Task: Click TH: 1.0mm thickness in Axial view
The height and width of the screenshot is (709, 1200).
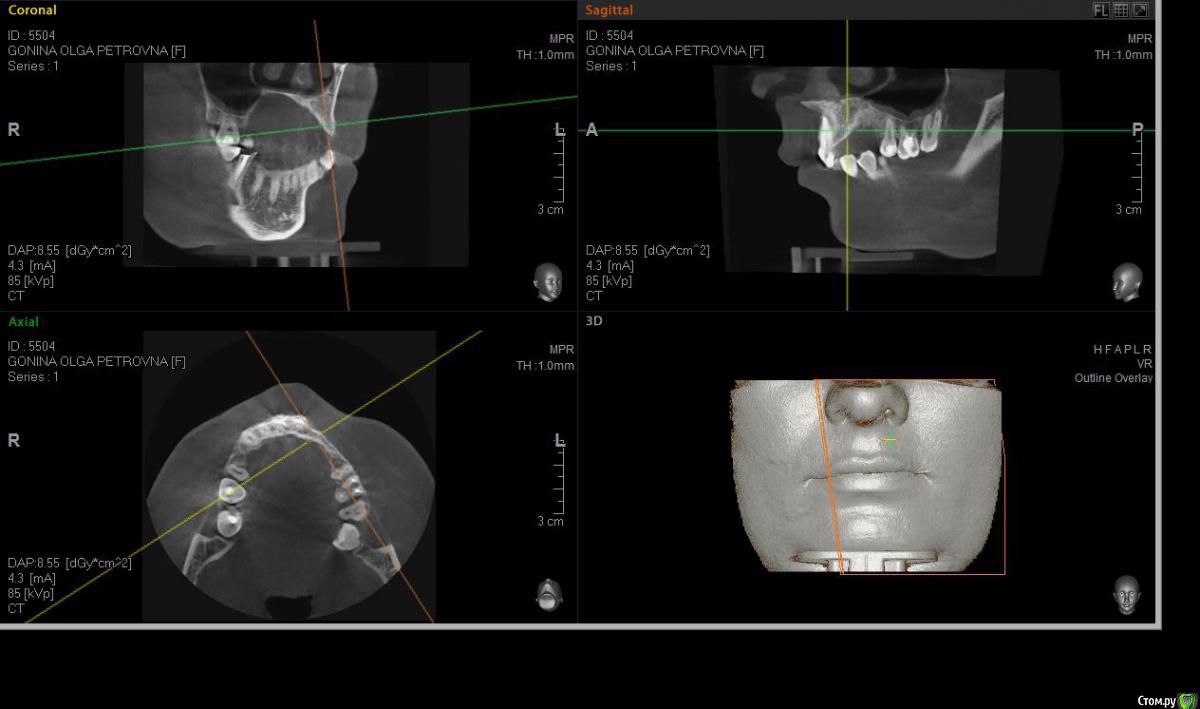Action: (x=545, y=366)
